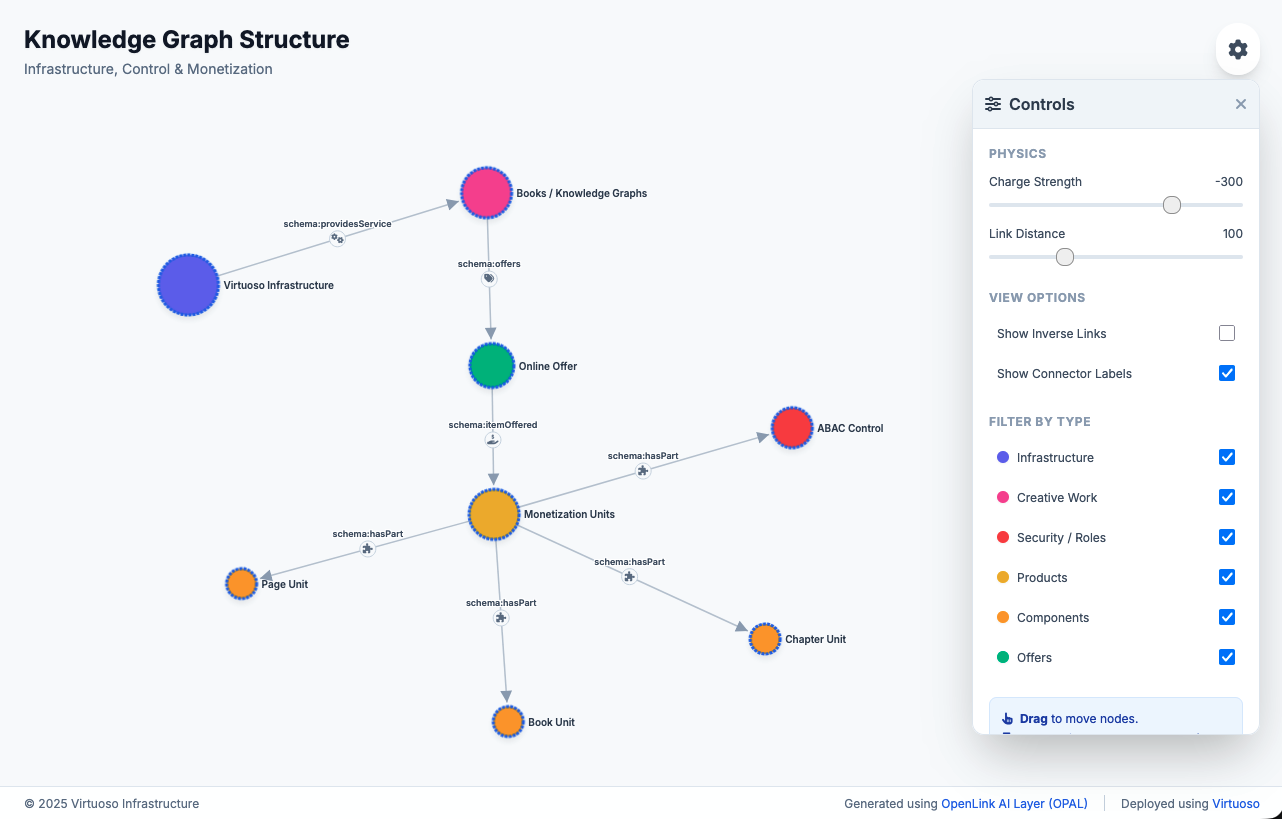Viewport: 1282px width, 819px height.
Task: Disable Show Connector Labels checkbox
Action: tap(1227, 373)
